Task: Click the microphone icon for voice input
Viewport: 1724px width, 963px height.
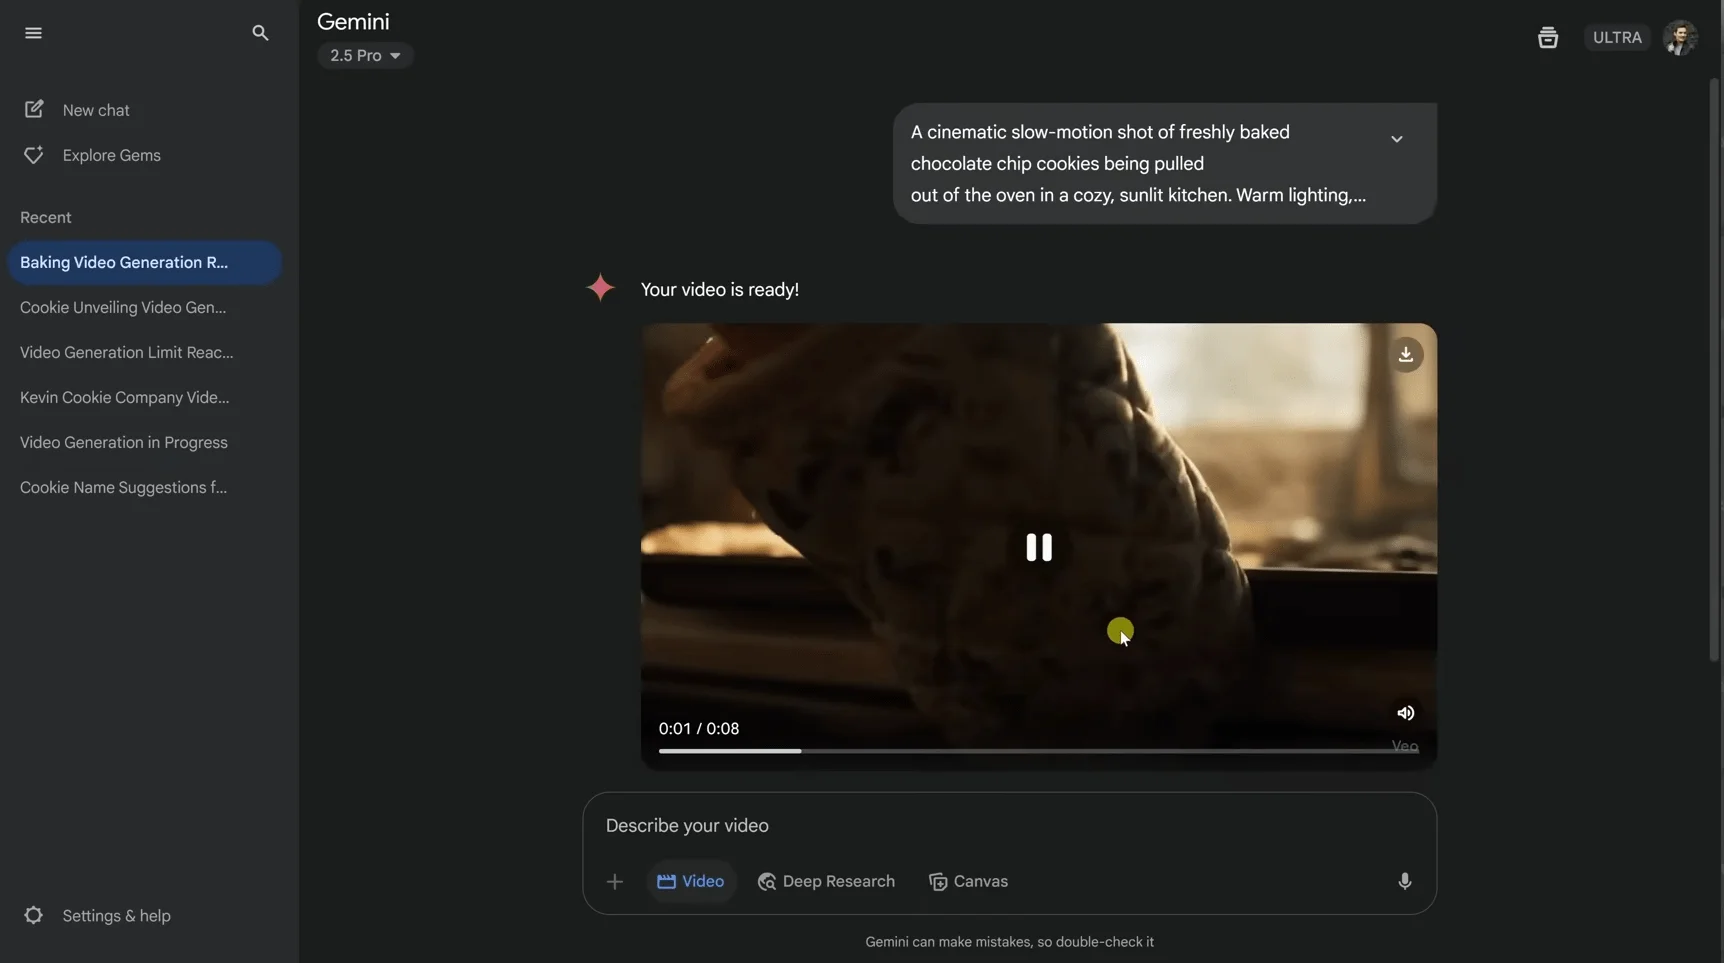Action: tap(1404, 881)
